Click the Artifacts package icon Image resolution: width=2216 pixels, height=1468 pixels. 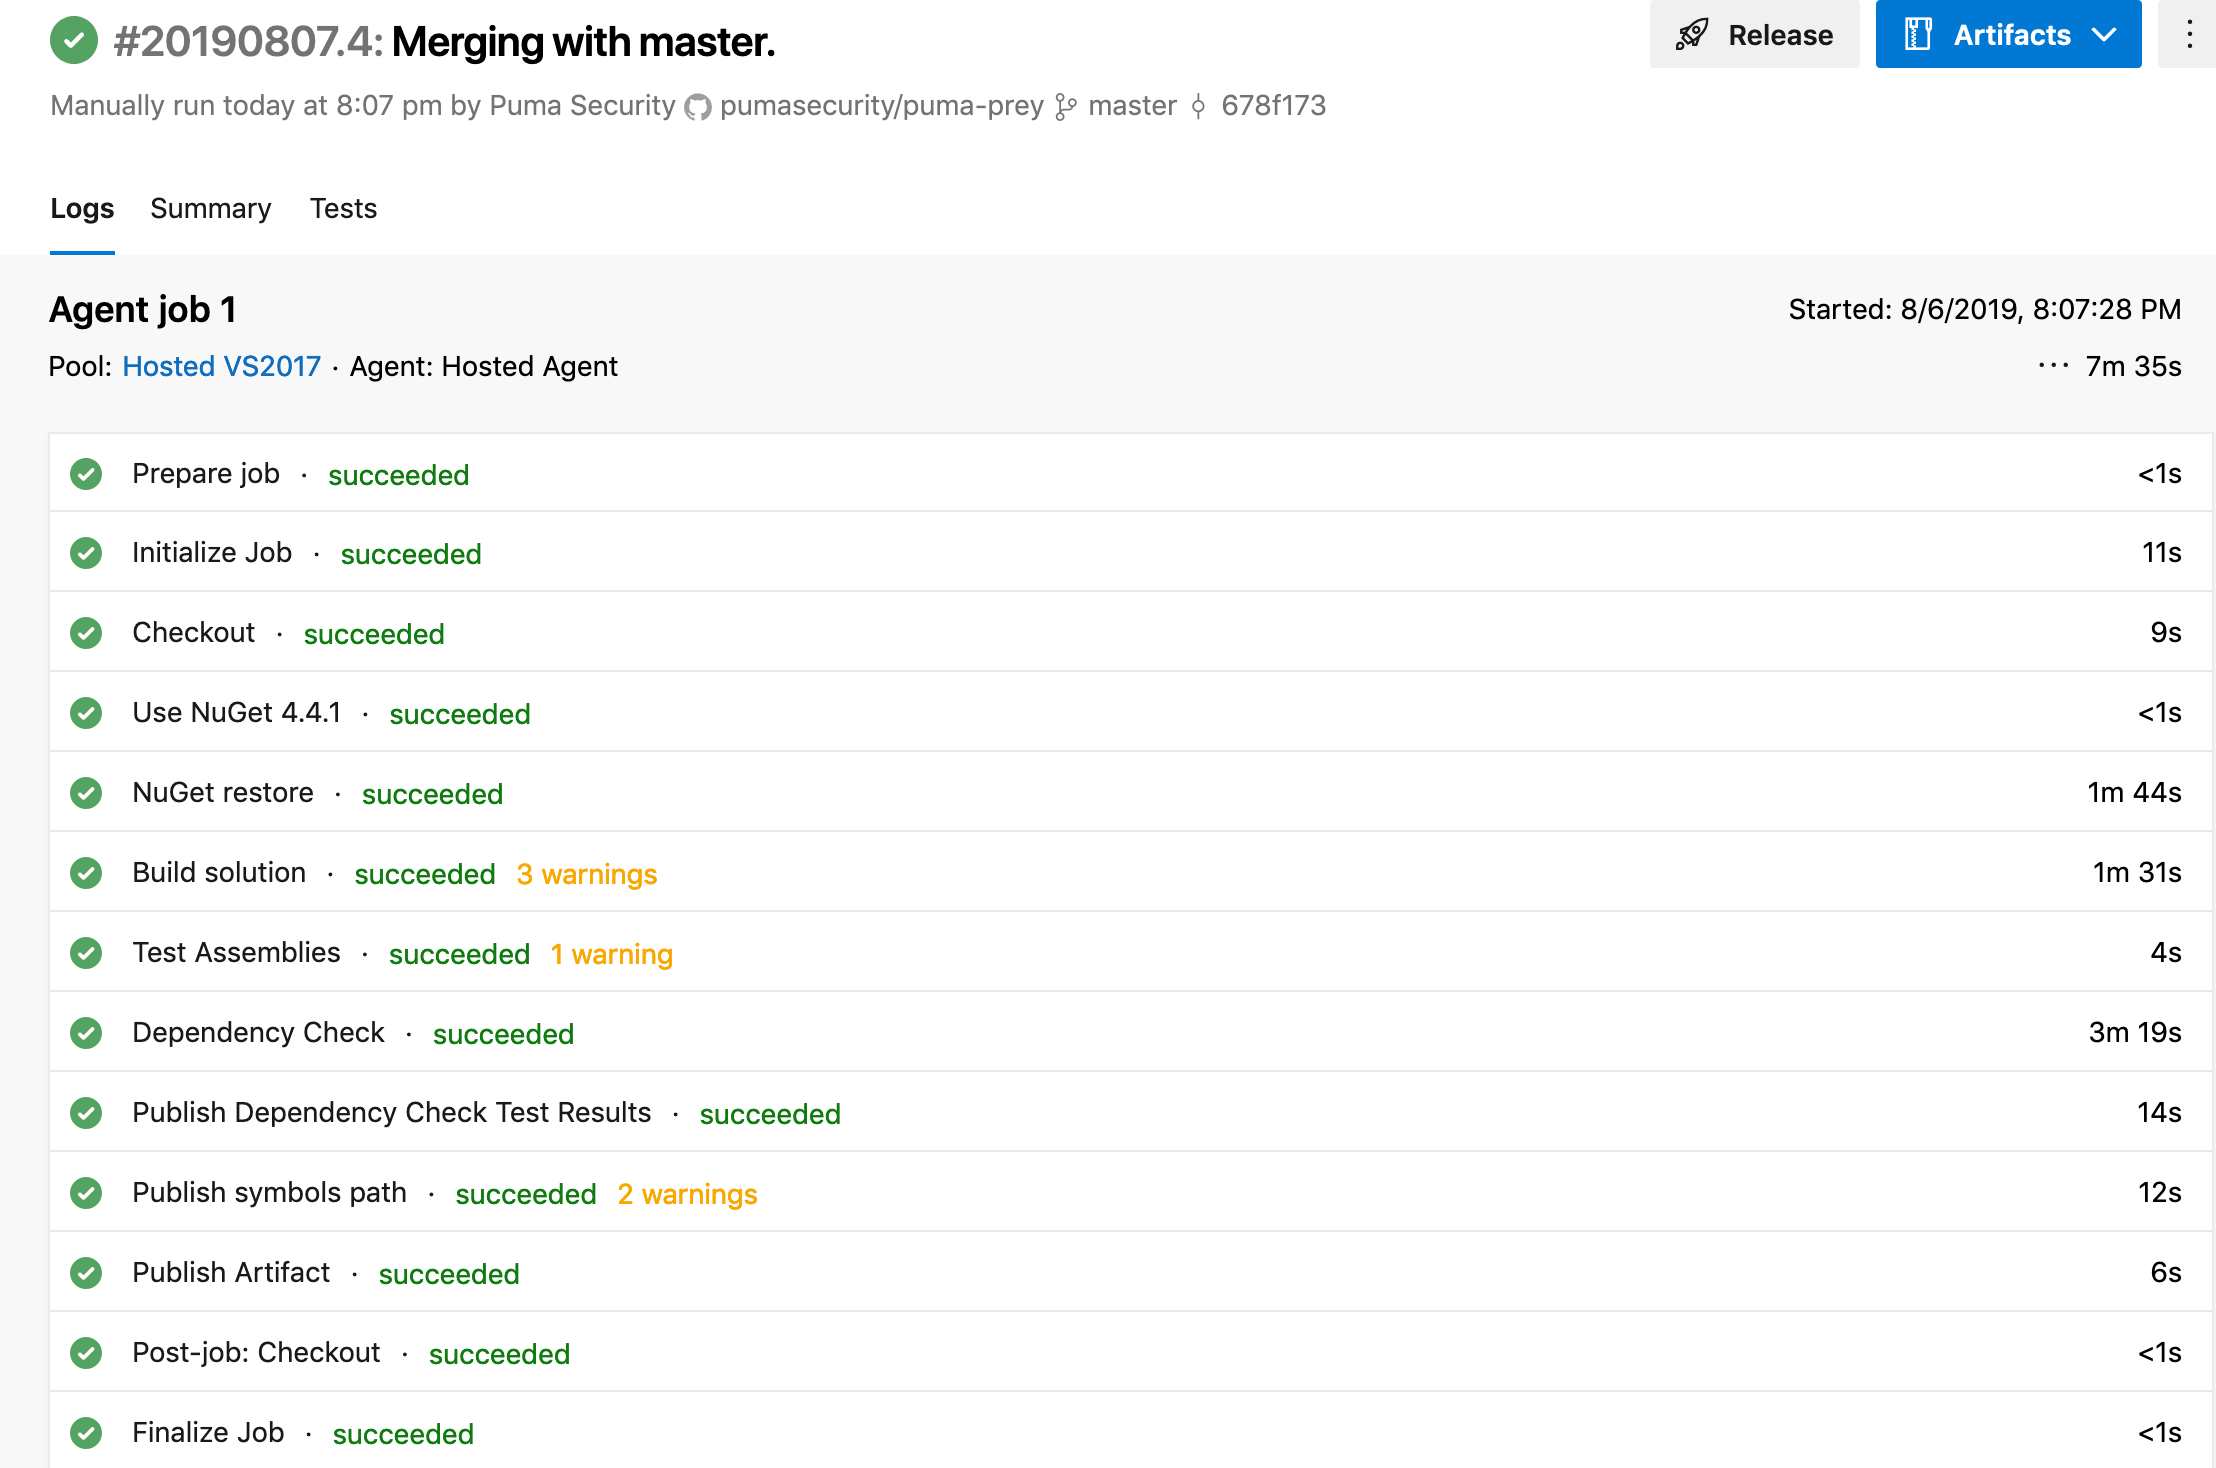point(1917,35)
